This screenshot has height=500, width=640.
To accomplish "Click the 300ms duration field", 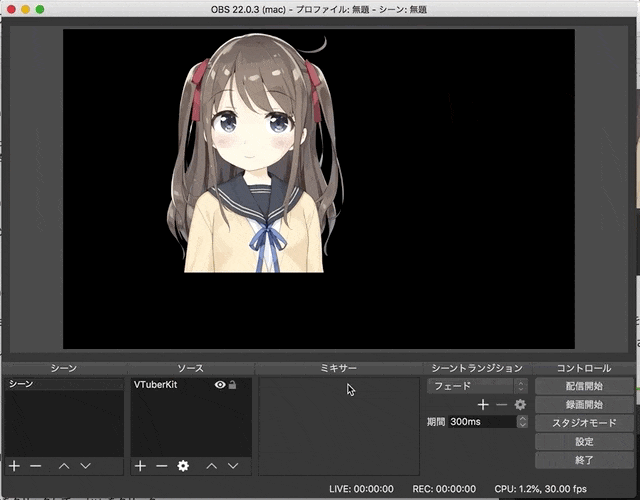I will pyautogui.click(x=482, y=422).
